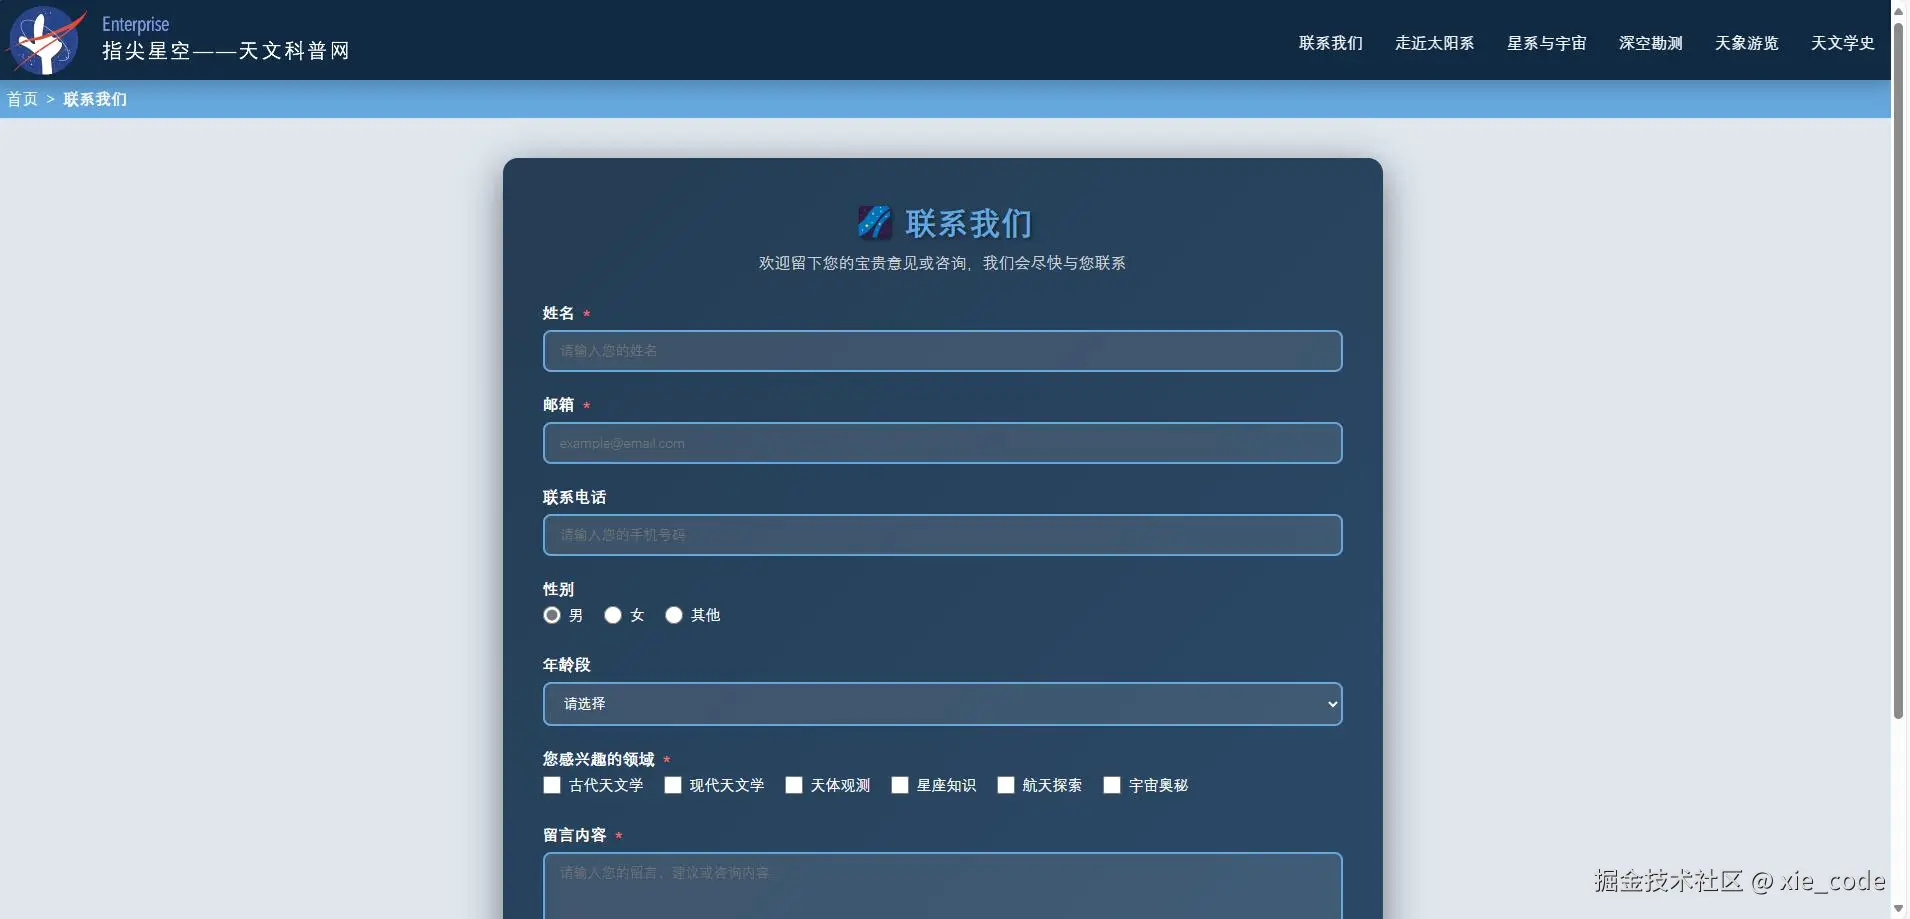Viewport: 1910px width, 919px height.
Task: Select the 男 gender radio button
Action: (552, 615)
